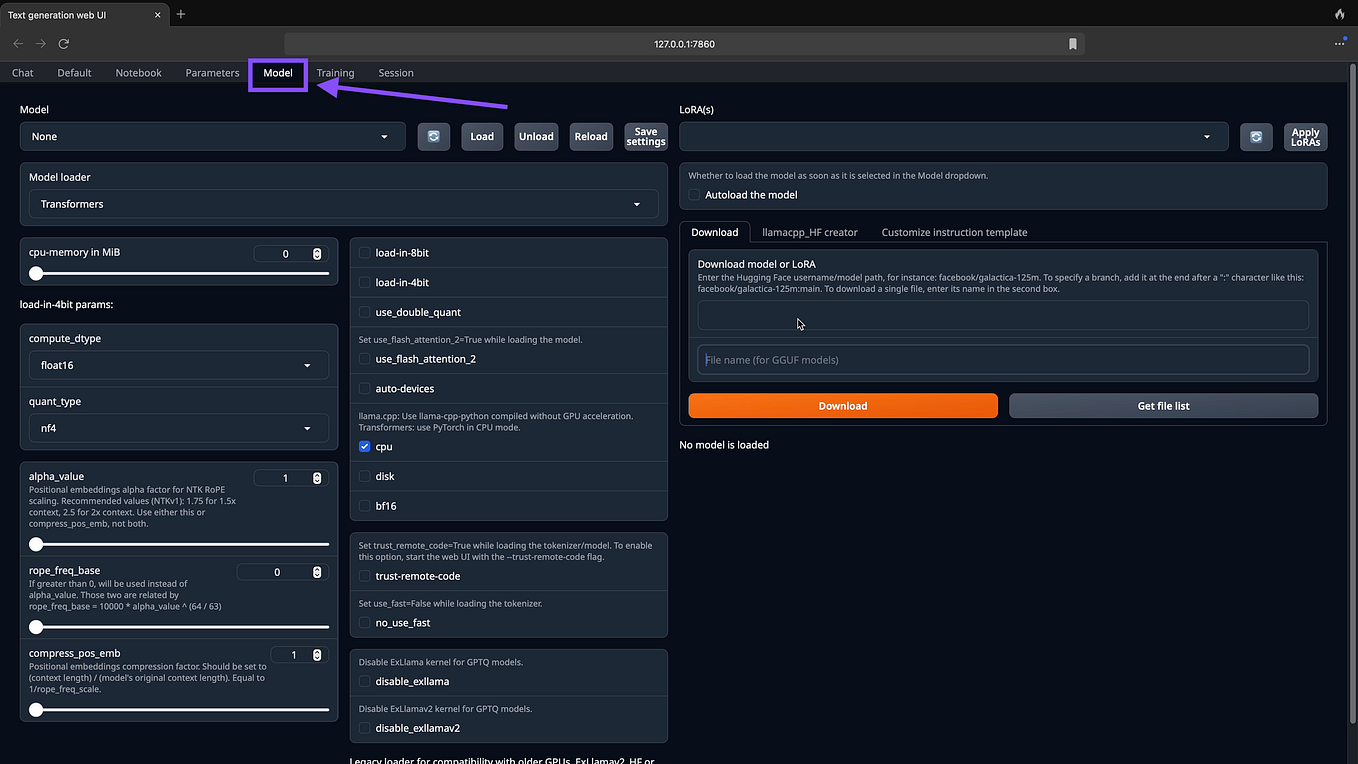The height and width of the screenshot is (764, 1358).
Task: Enable trust-remote-code
Action: [364, 576]
